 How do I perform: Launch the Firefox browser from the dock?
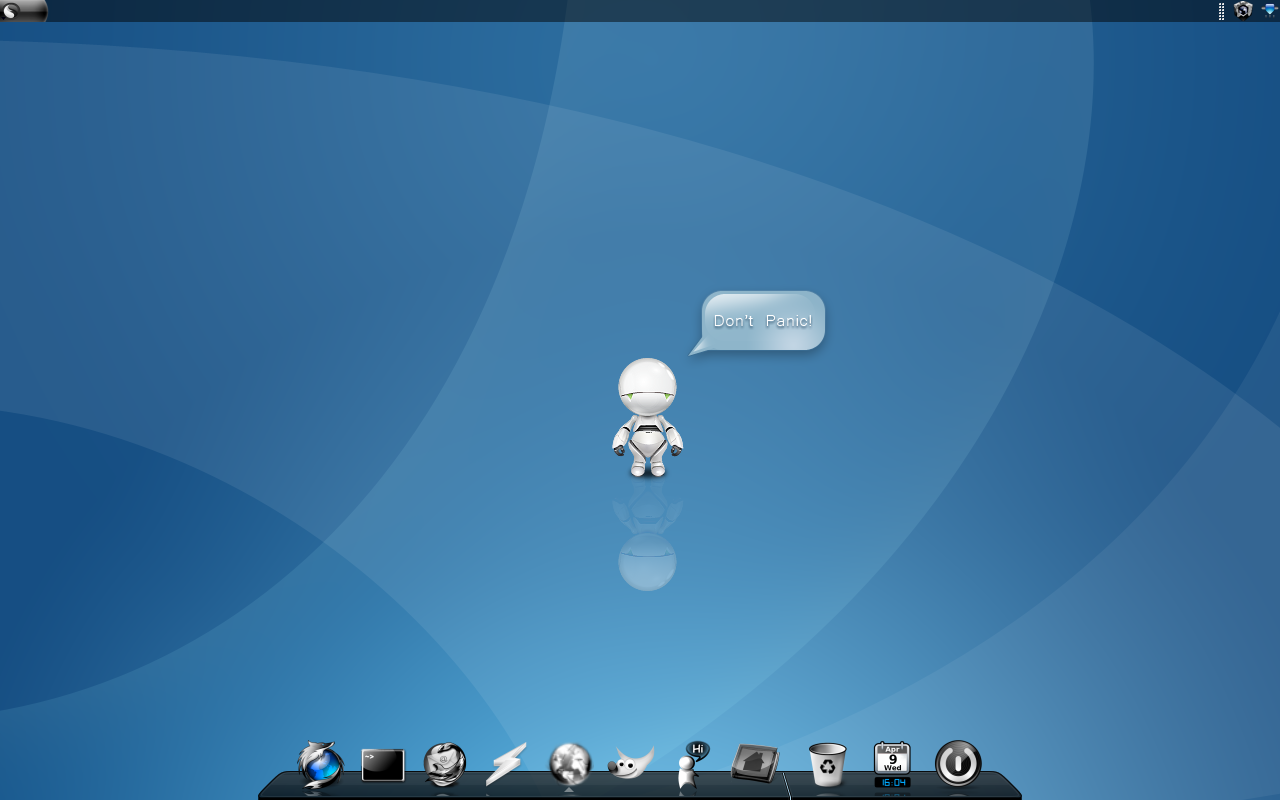(321, 765)
